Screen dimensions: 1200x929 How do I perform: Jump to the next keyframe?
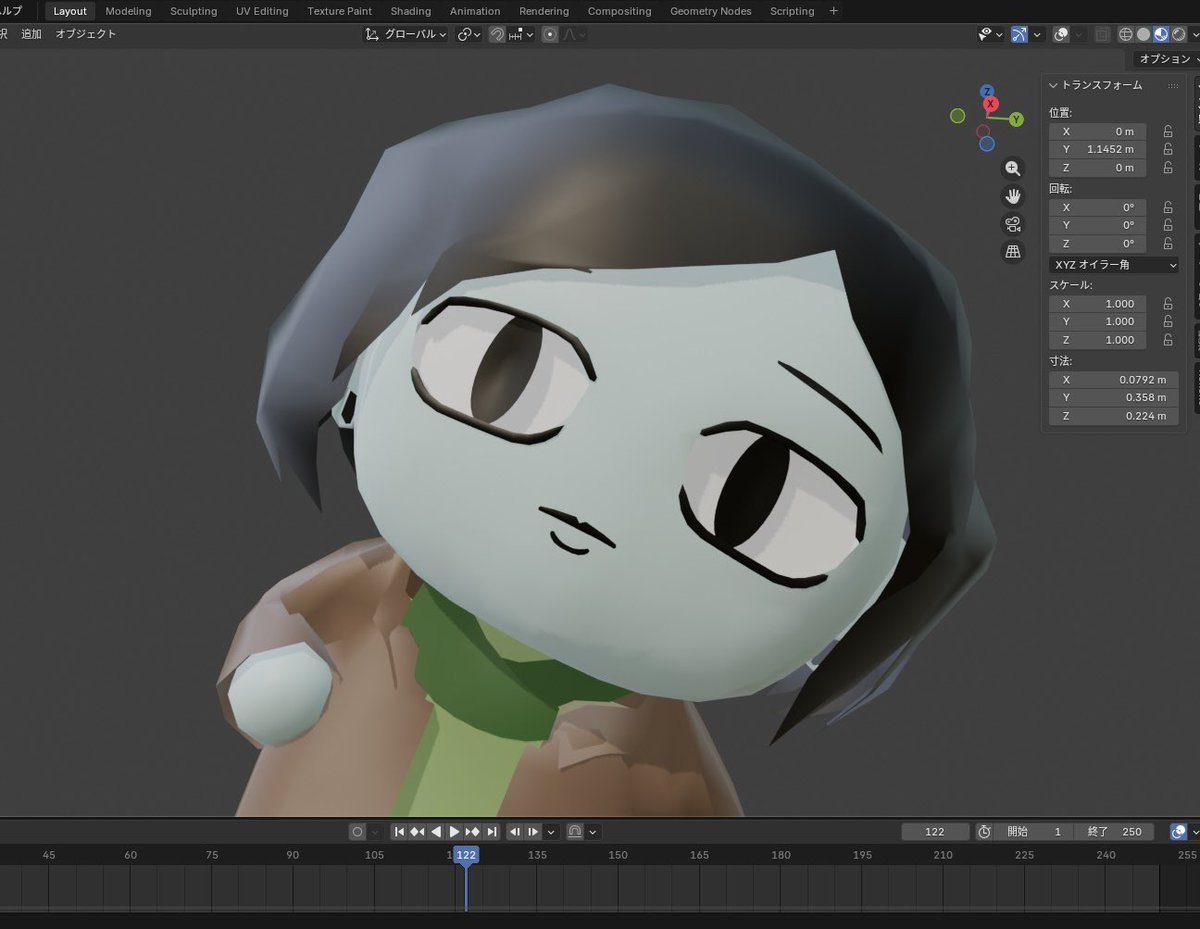pos(473,832)
